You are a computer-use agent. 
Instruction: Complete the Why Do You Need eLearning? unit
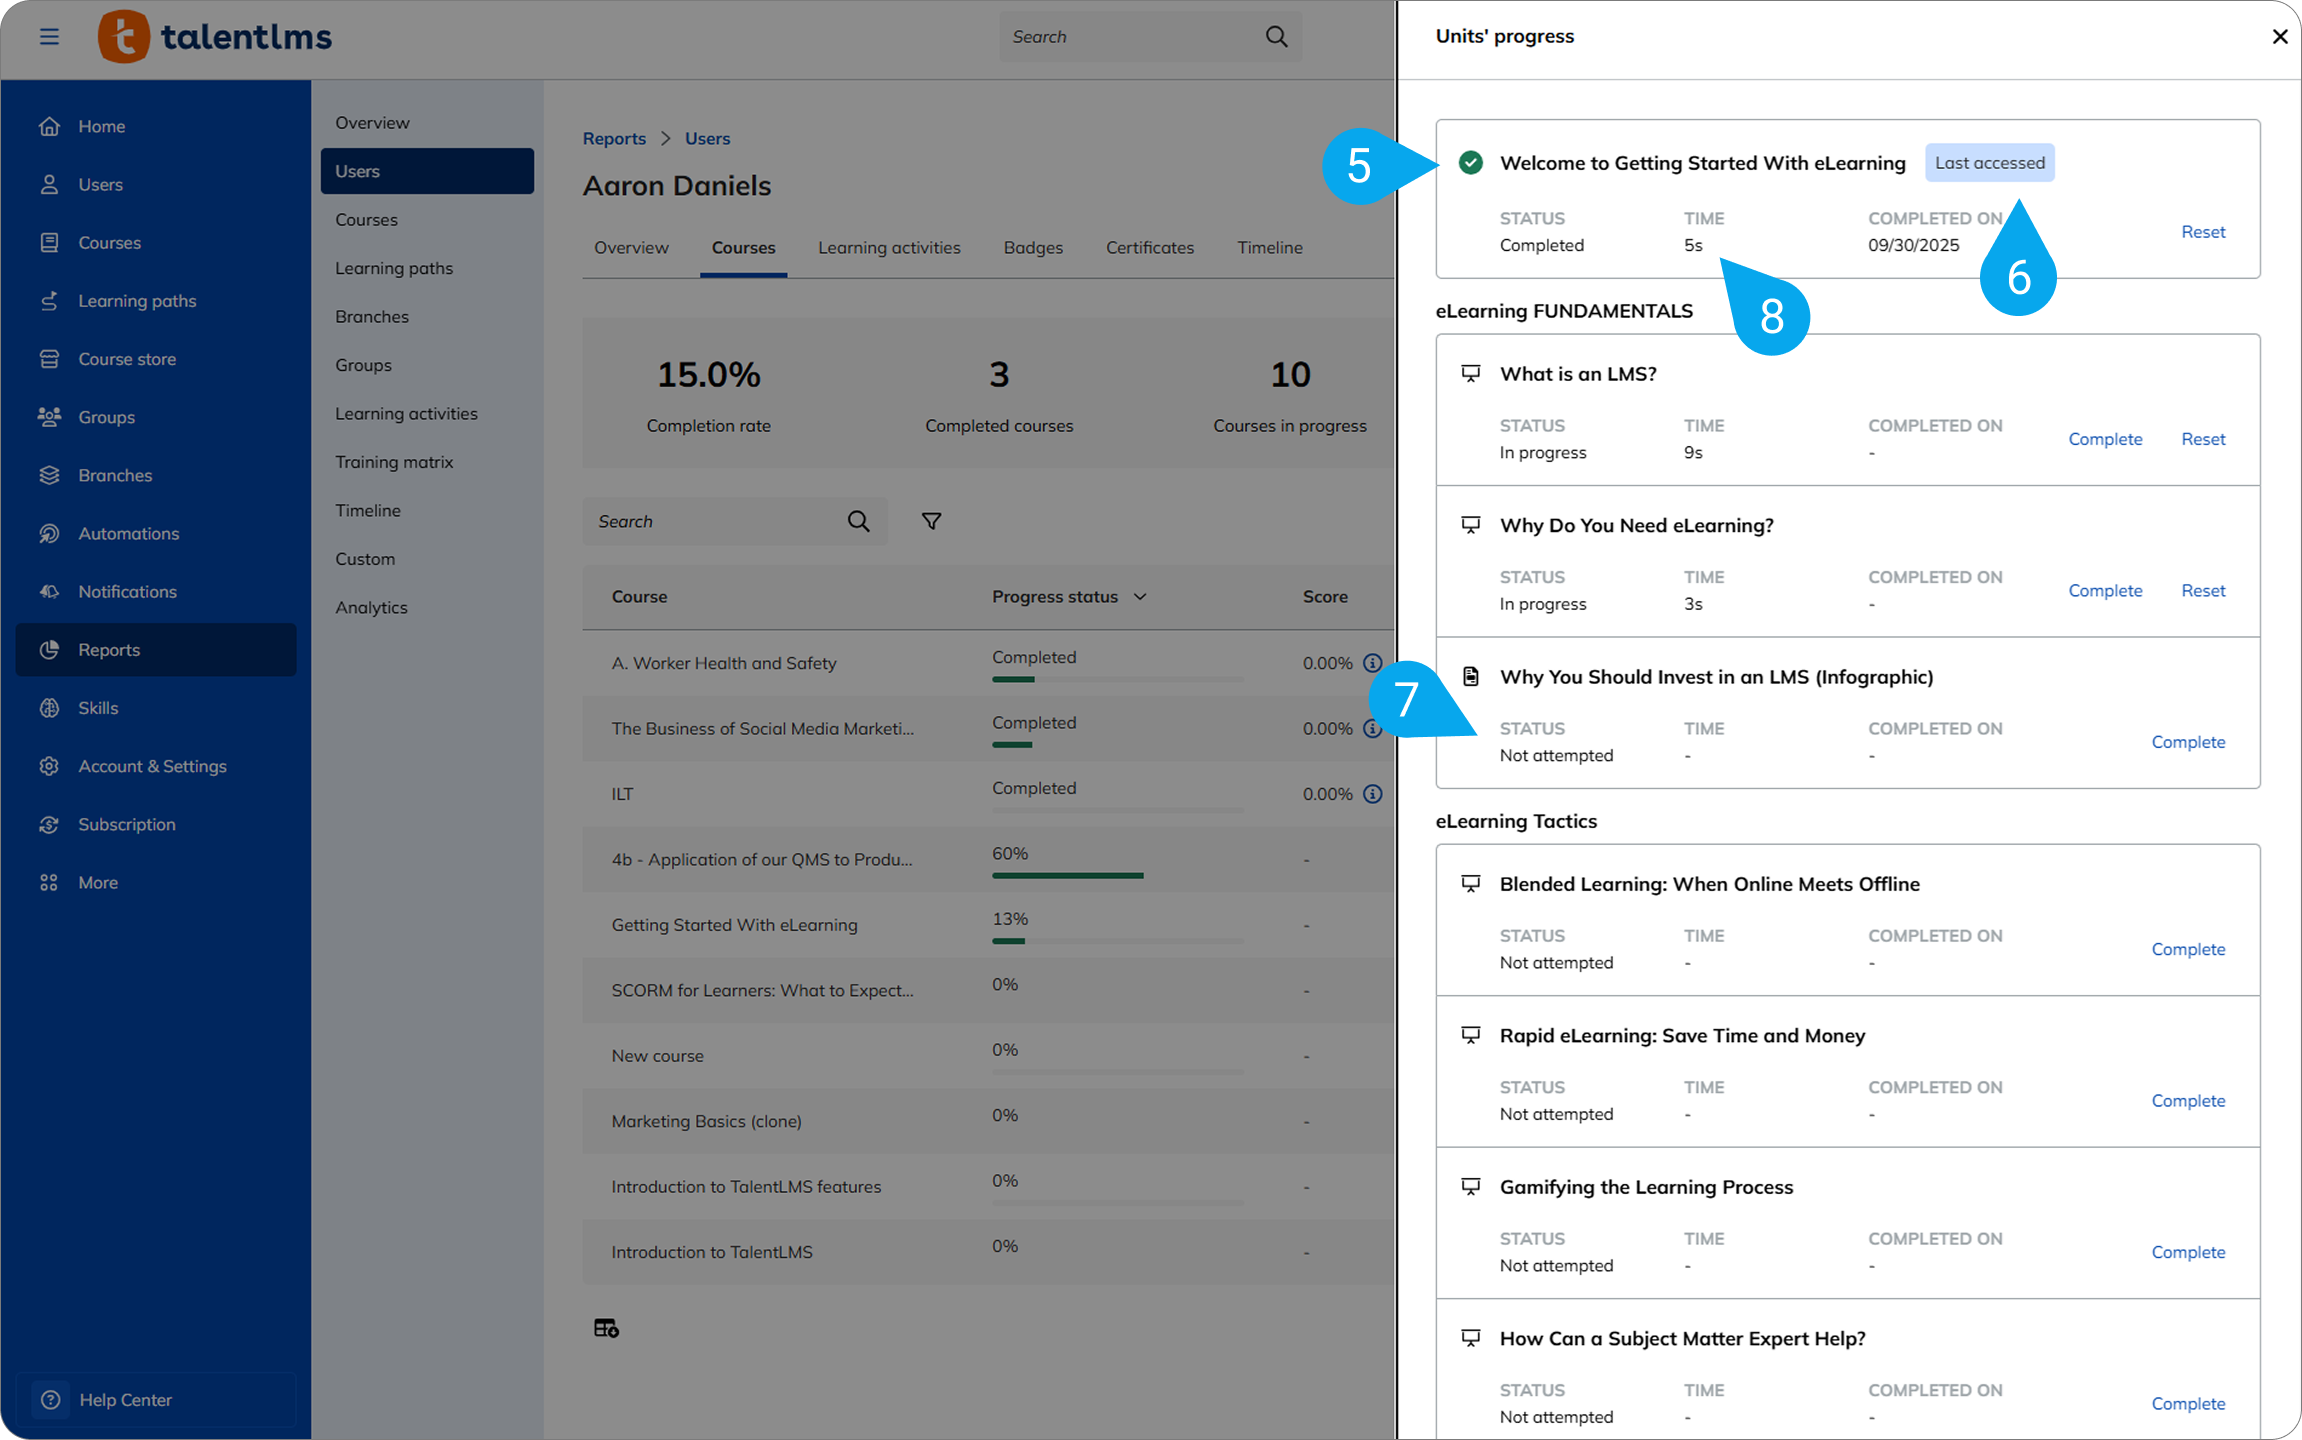click(x=2105, y=591)
